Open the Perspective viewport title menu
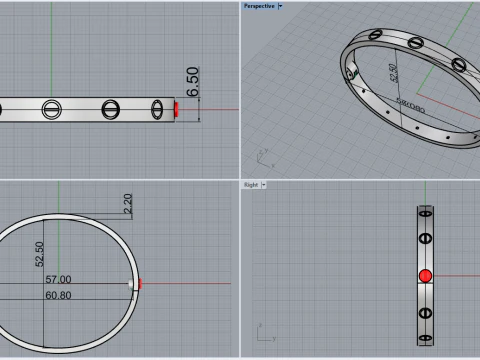 click(259, 6)
